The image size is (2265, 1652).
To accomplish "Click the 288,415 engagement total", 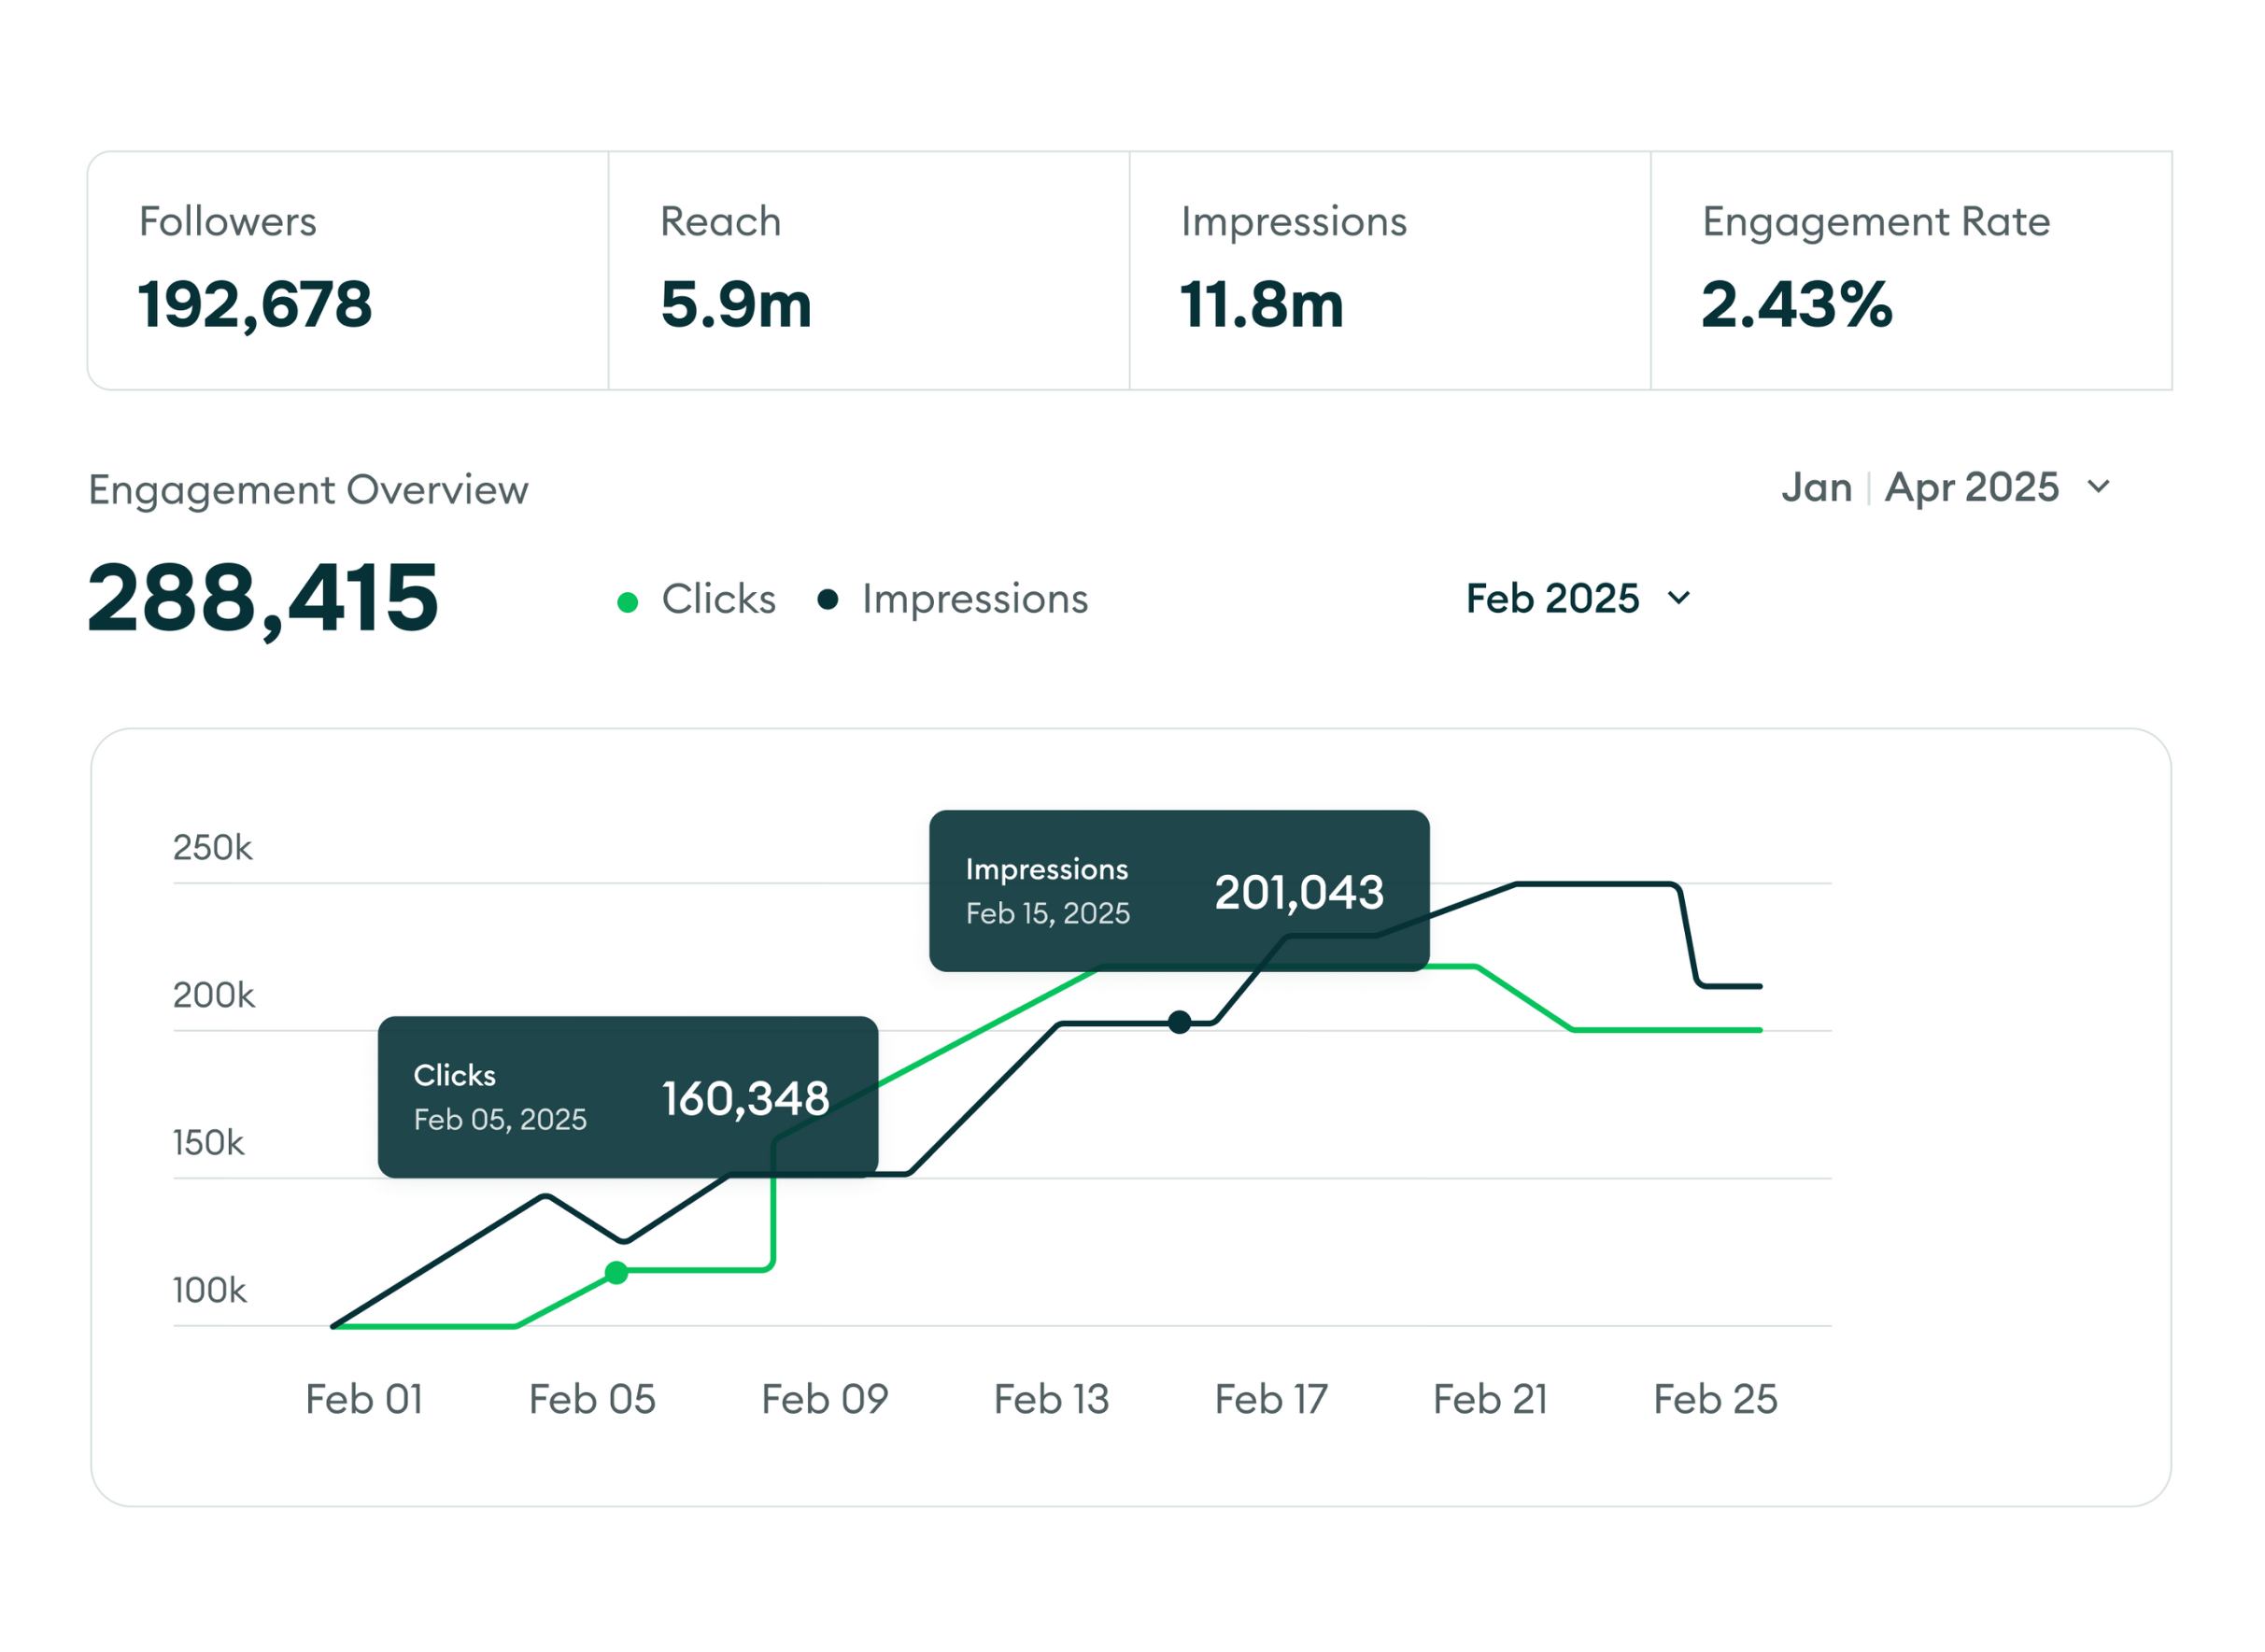I will [263, 598].
